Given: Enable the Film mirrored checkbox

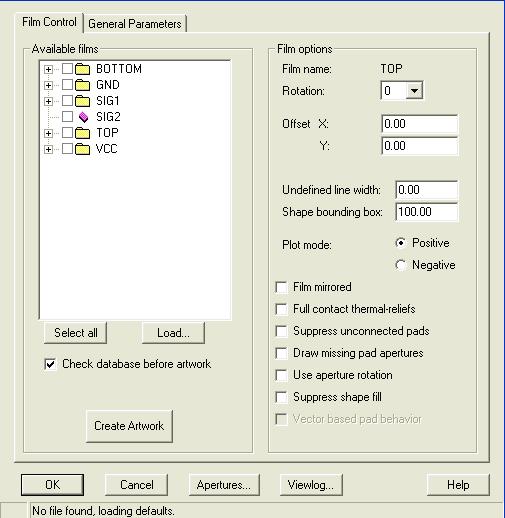Looking at the screenshot, I should [x=281, y=287].
